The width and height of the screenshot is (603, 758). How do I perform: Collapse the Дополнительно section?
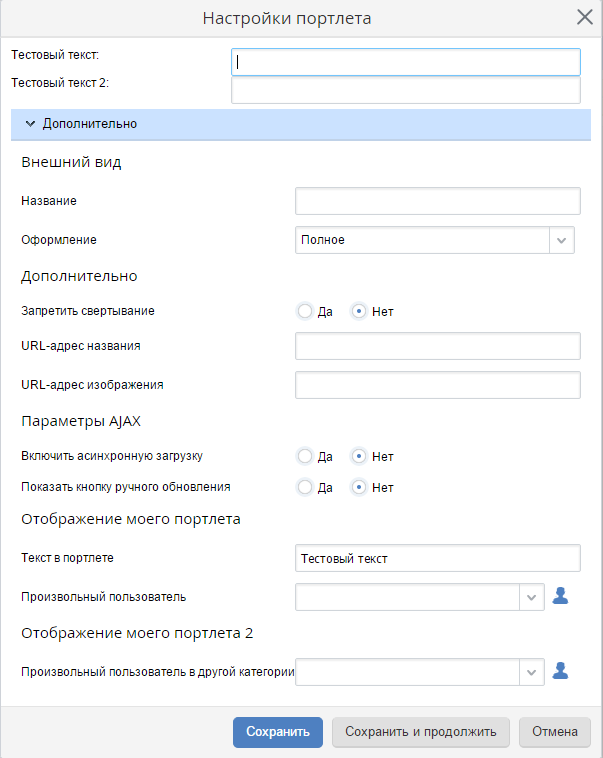30,124
